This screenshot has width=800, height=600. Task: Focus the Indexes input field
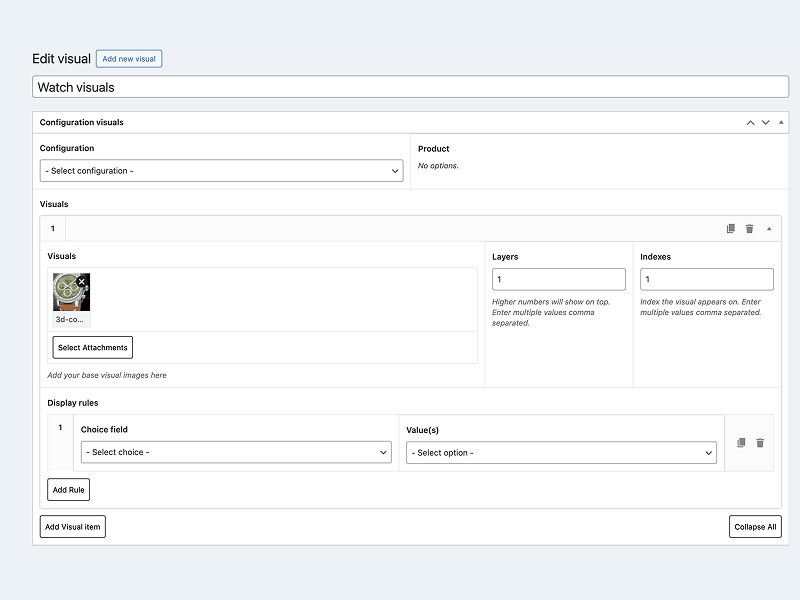point(706,280)
